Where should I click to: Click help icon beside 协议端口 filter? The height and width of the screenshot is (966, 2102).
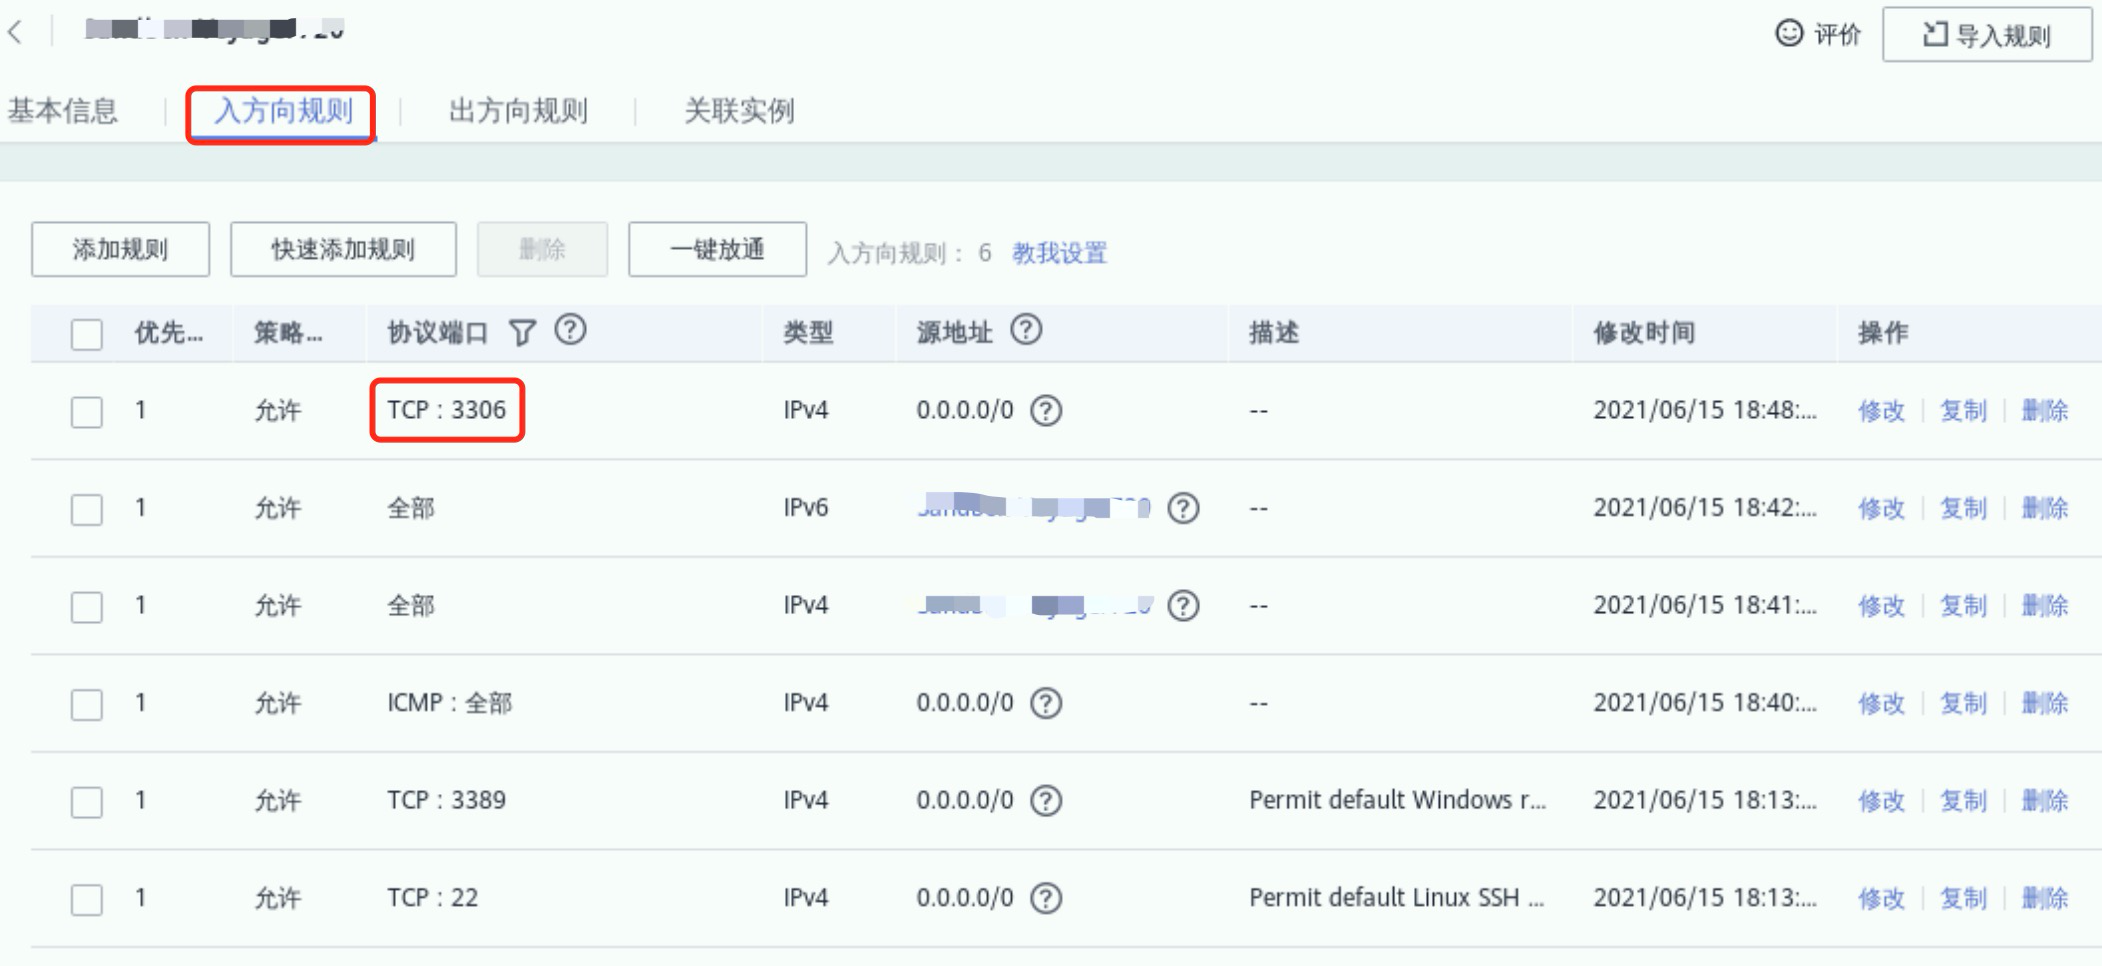[570, 330]
